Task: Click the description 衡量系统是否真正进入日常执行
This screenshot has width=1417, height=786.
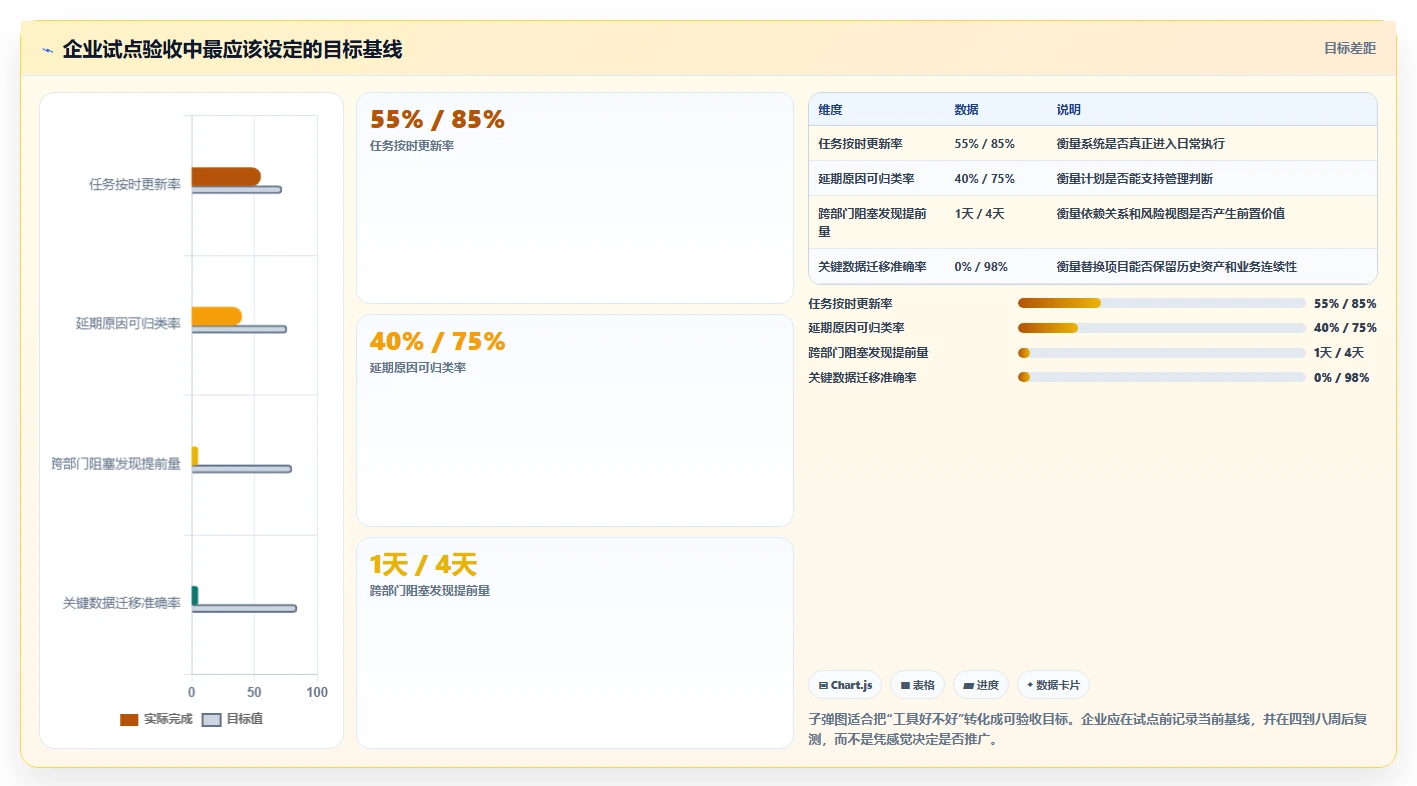Action: coord(1141,144)
